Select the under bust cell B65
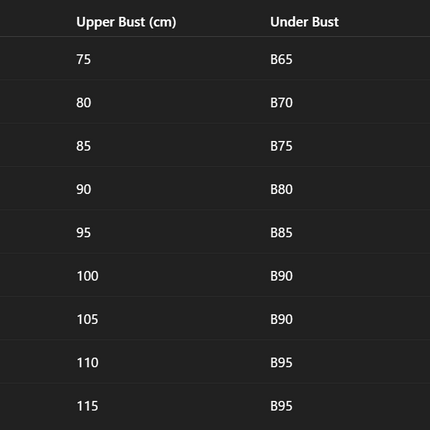Screen dimensions: 430x430 click(281, 59)
